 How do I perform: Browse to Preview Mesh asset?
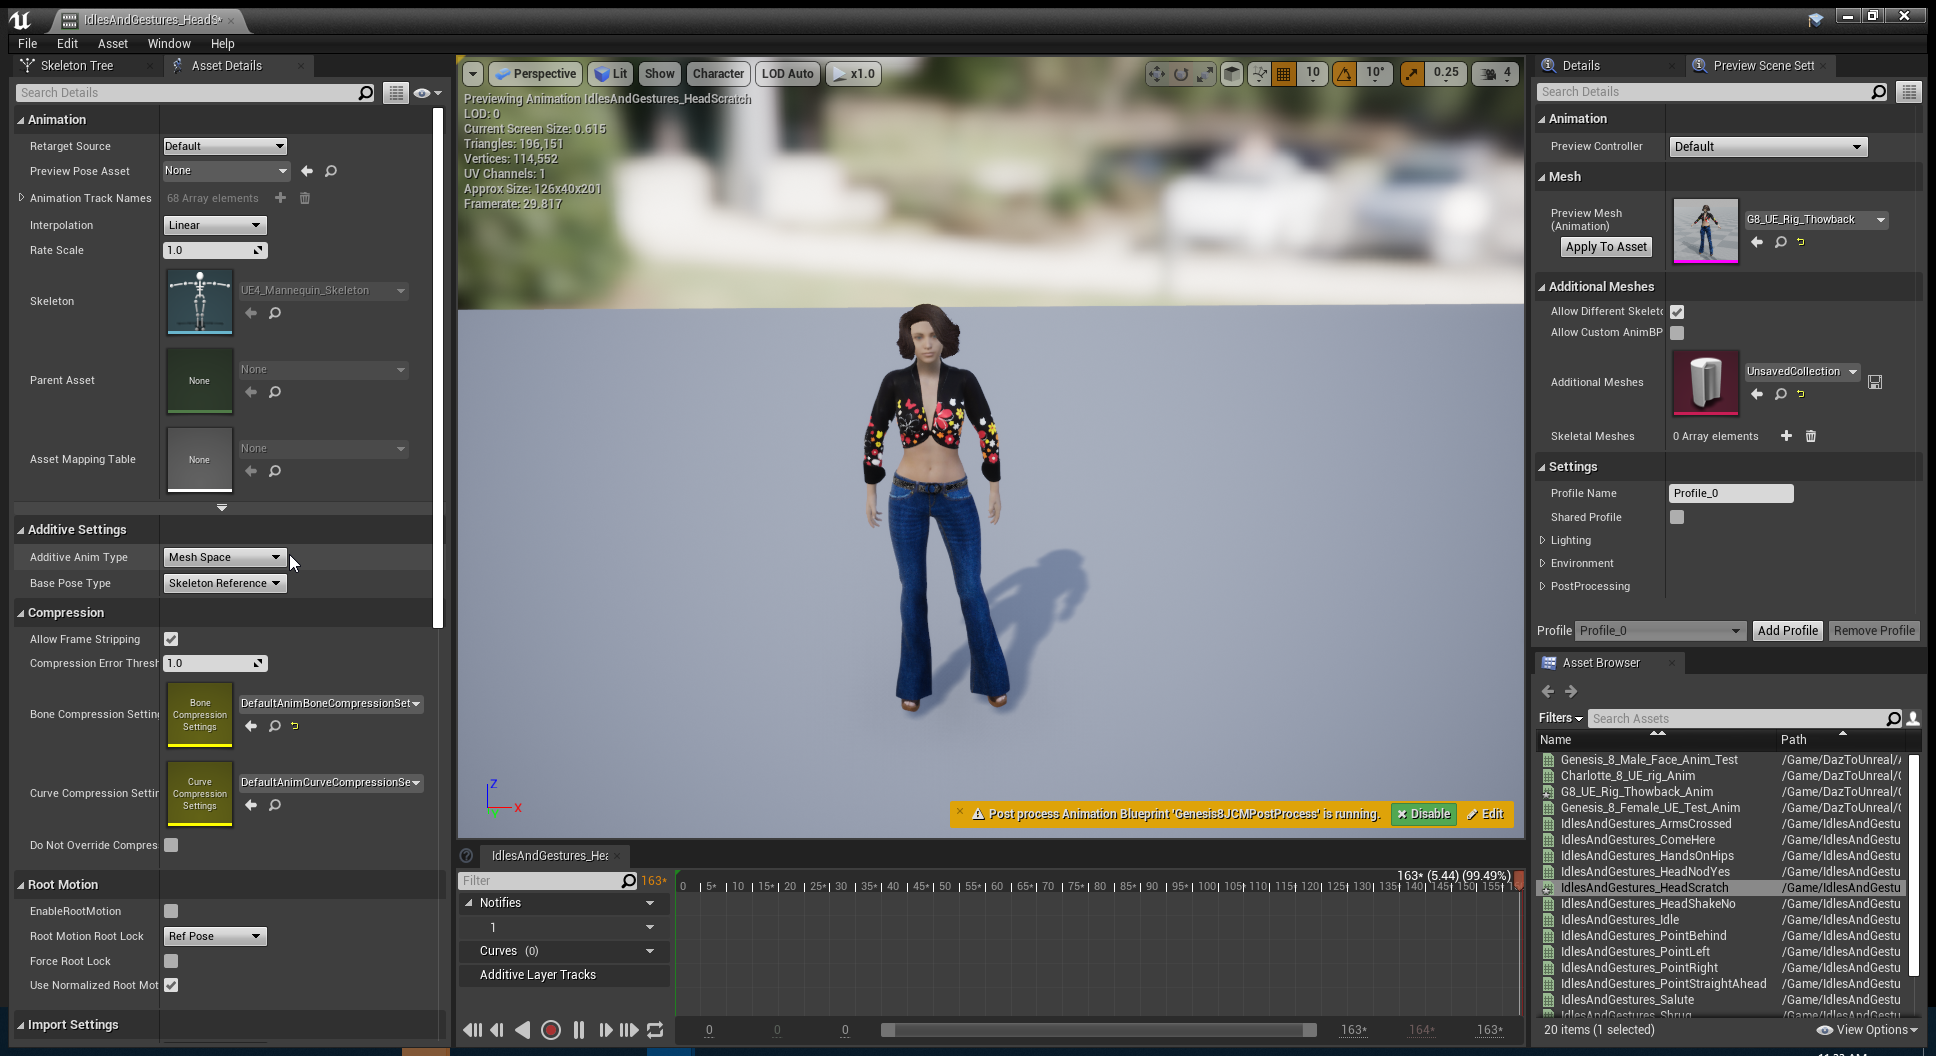pyautogui.click(x=1781, y=242)
